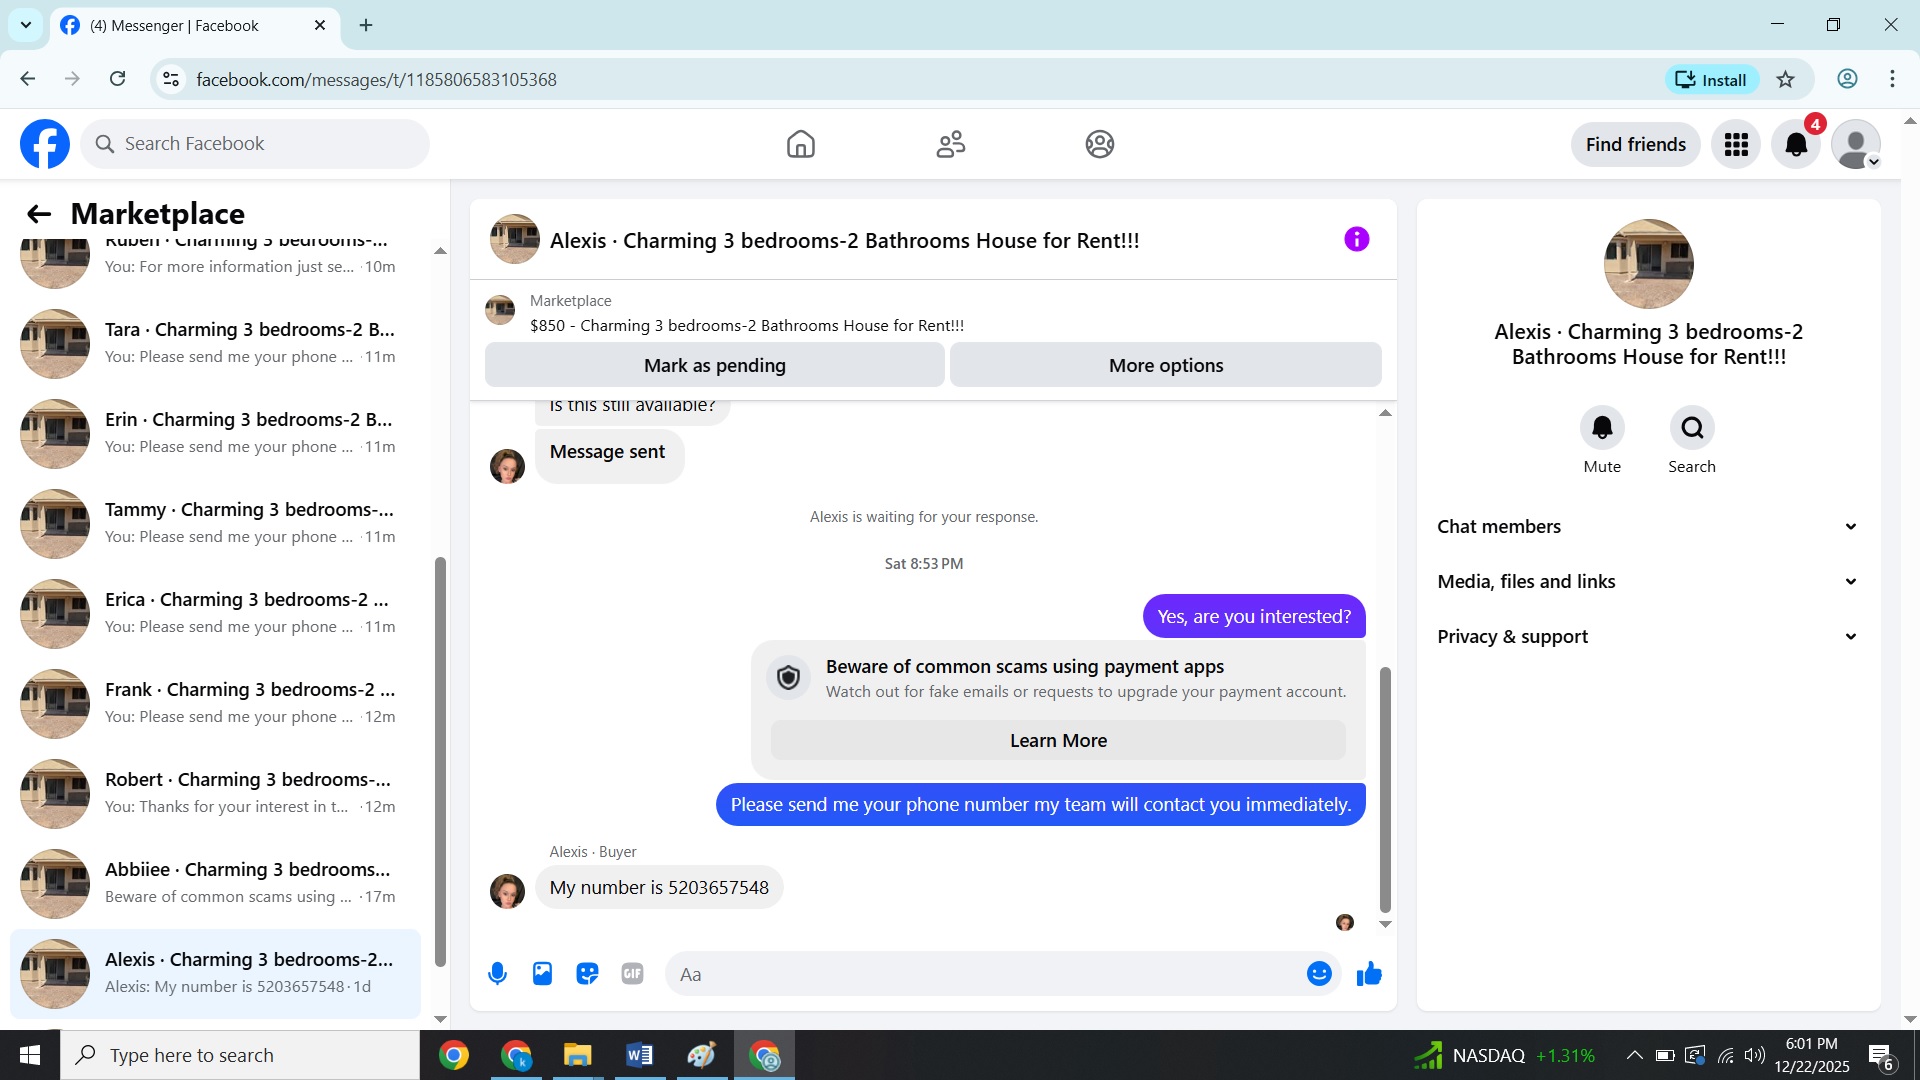
Task: Attach a photo using image icon
Action: (542, 974)
